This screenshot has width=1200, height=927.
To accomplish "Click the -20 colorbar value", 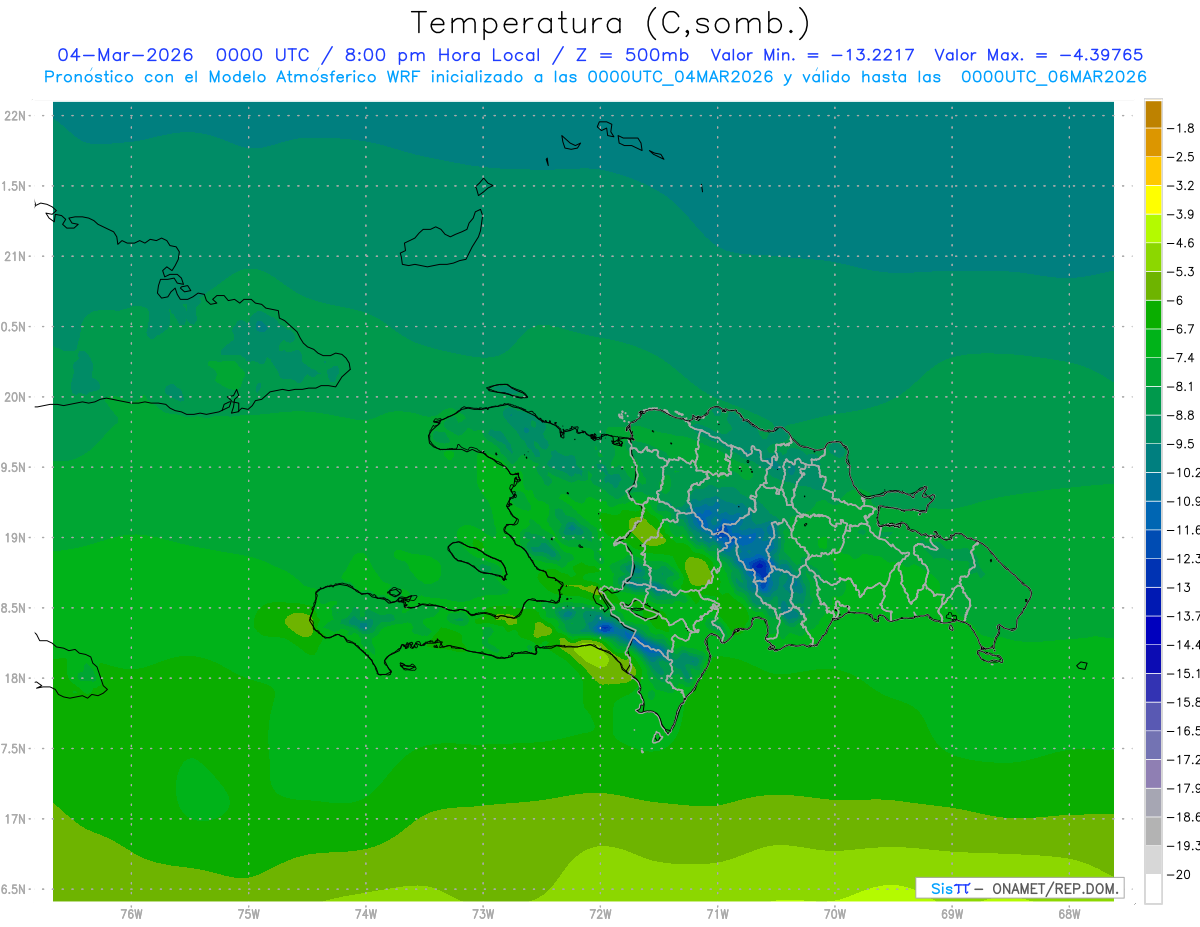I will tap(1179, 874).
